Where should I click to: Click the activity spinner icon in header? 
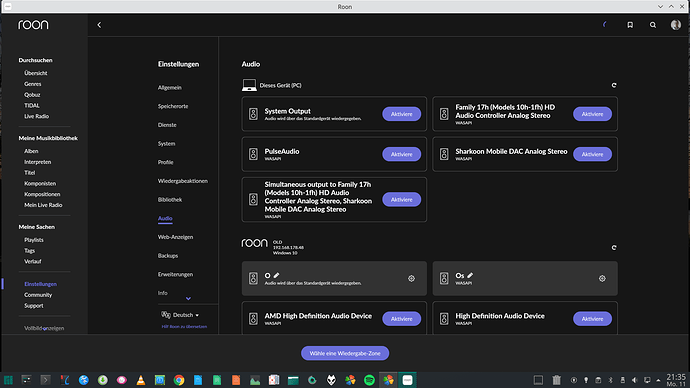click(x=605, y=25)
